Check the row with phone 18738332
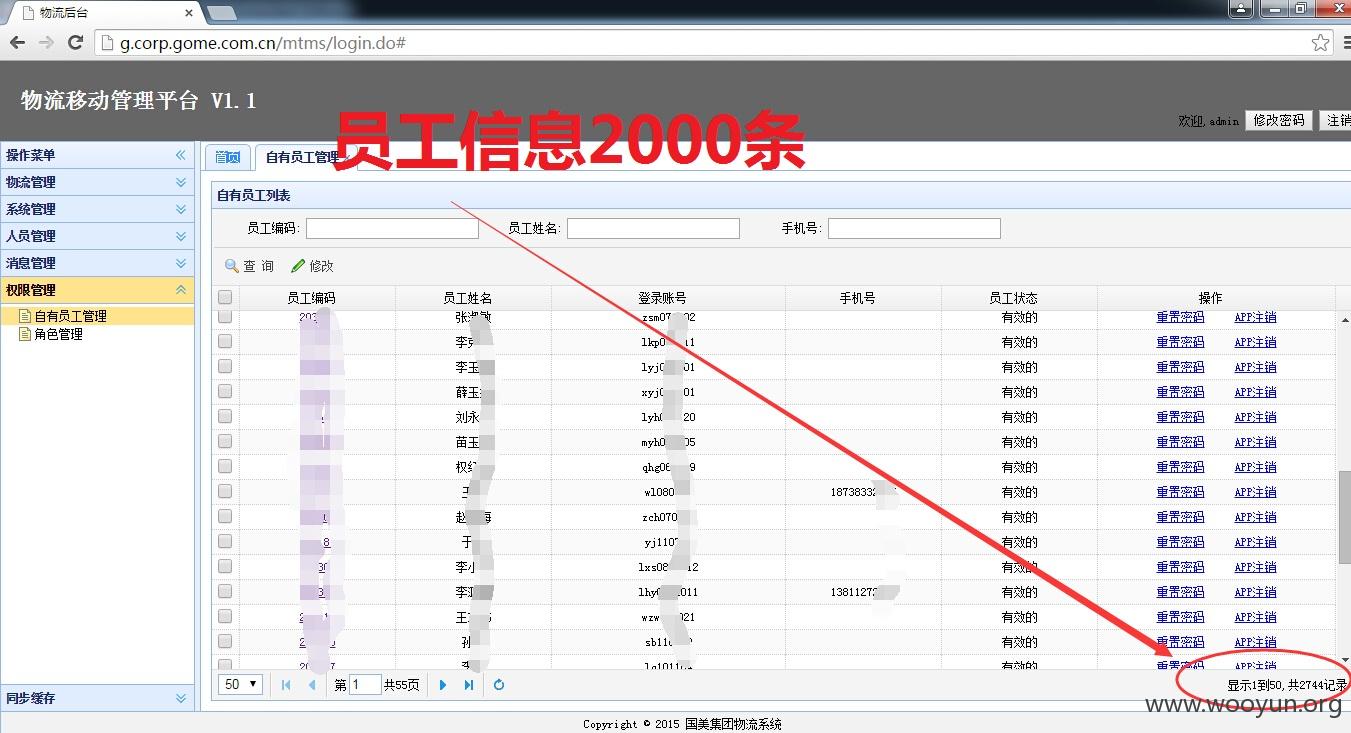Image resolution: width=1351 pixels, height=733 pixels. tap(225, 491)
